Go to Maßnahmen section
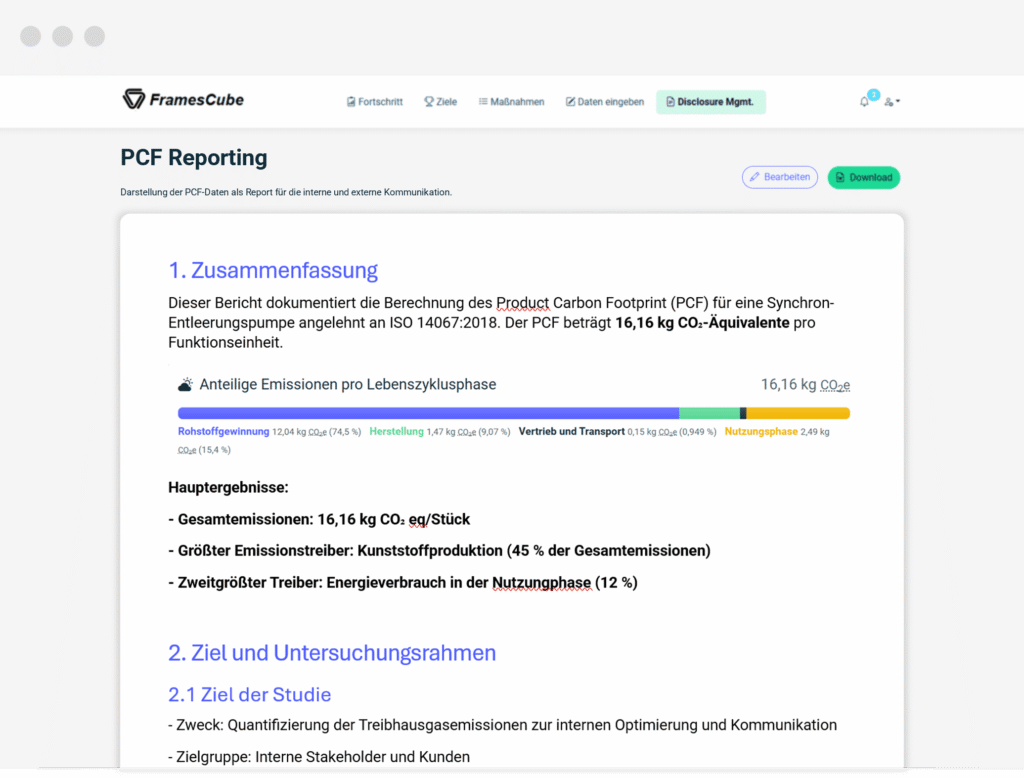 511,102
